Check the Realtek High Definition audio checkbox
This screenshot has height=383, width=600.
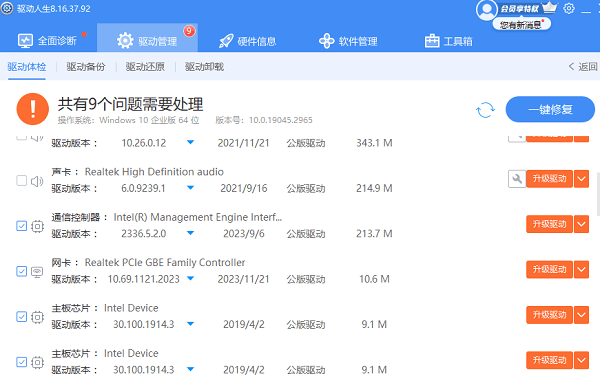click(21, 181)
